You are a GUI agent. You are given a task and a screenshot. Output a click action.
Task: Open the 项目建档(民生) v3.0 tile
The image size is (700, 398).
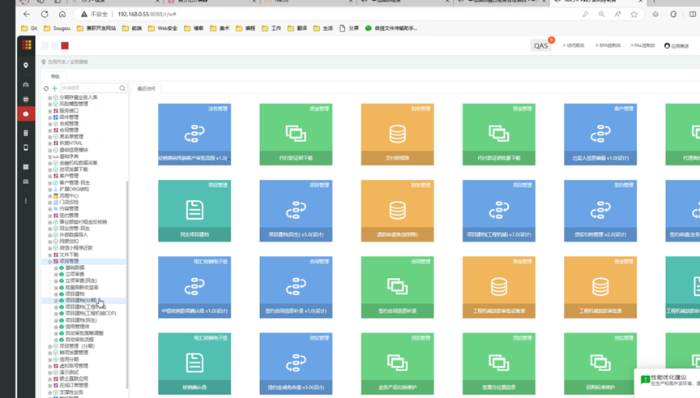pos(296,211)
